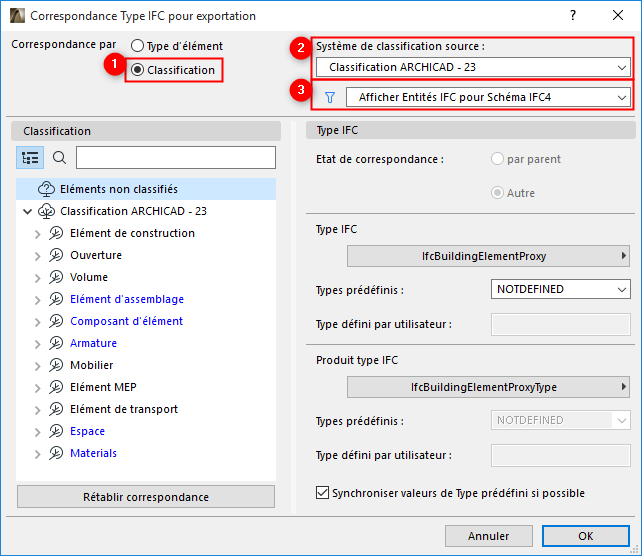Select the Classification radio button
This screenshot has width=642, height=556.
coord(138,70)
